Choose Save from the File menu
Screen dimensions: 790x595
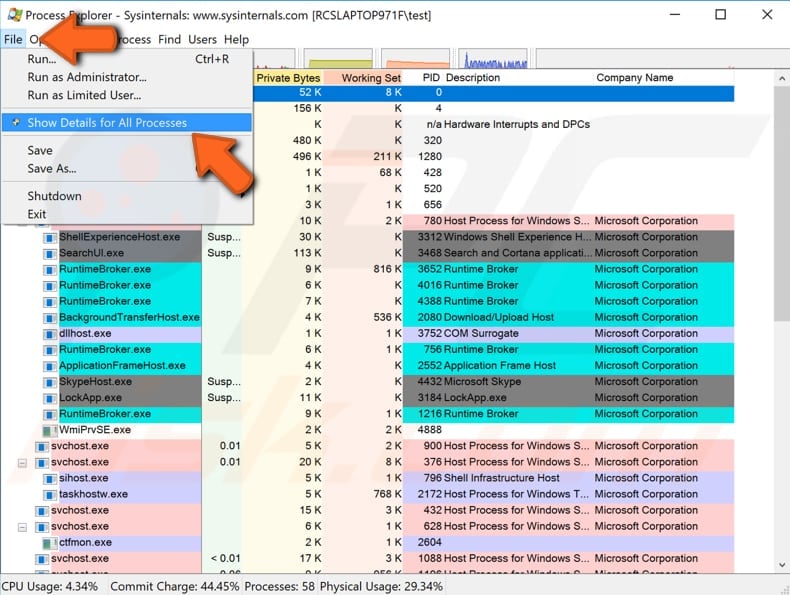click(127, 151)
